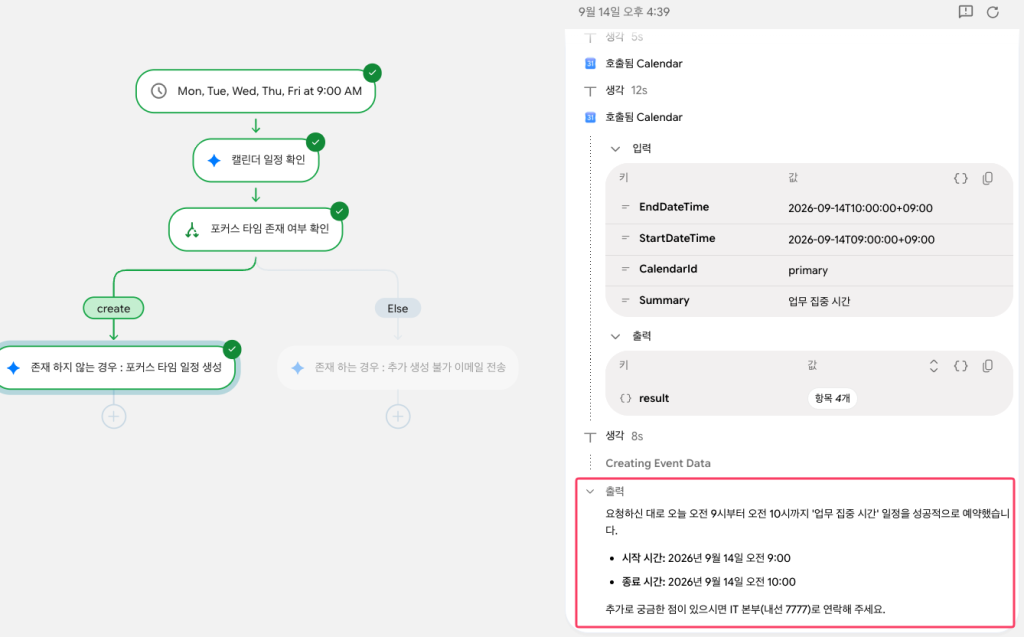Select value 2026-09-14T09:00:00+09:00

click(861, 240)
